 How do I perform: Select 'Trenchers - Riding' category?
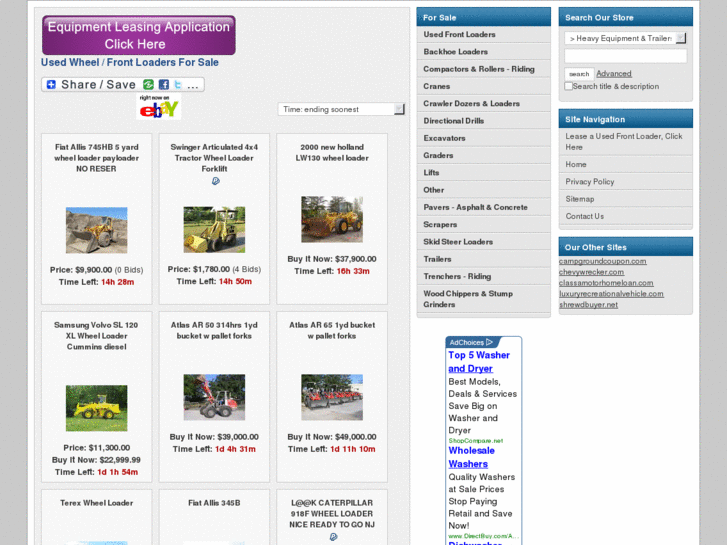point(484,276)
